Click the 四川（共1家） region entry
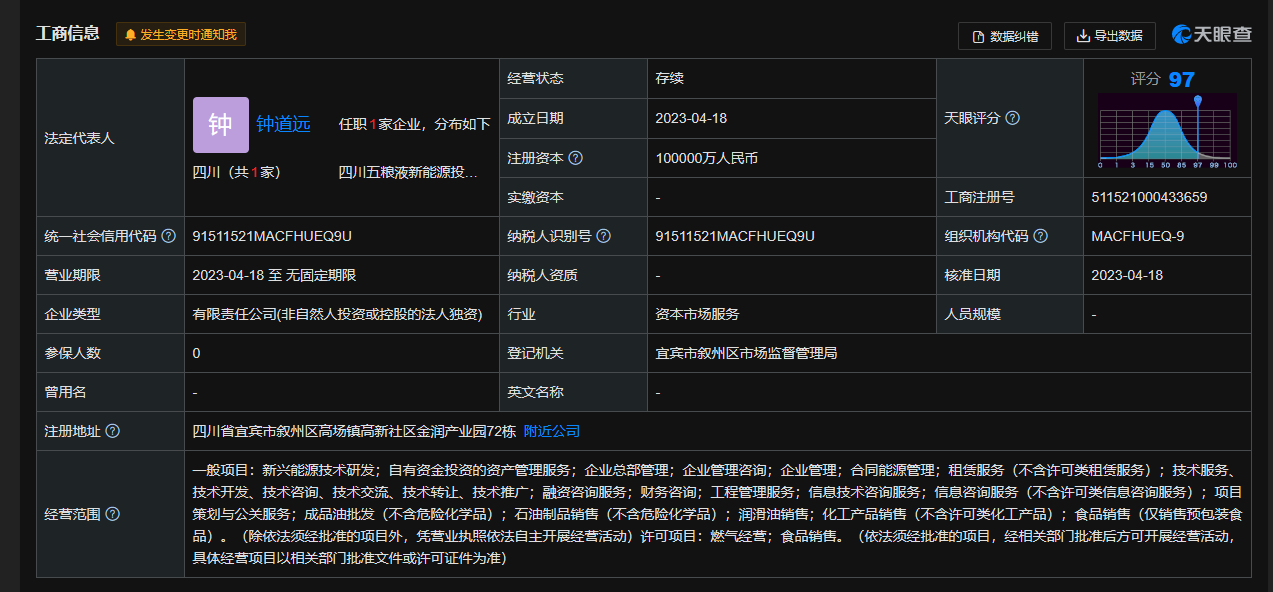This screenshot has width=1273, height=592. [237, 172]
